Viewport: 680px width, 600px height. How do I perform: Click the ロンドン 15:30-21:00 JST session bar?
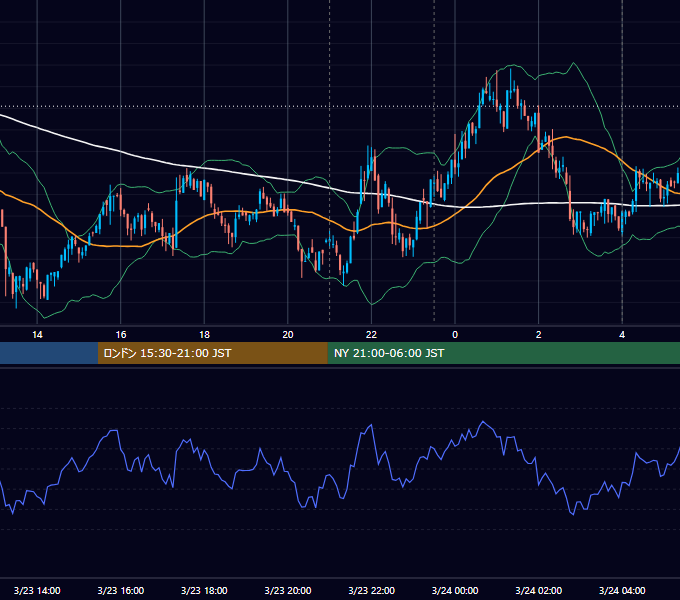(x=212, y=353)
